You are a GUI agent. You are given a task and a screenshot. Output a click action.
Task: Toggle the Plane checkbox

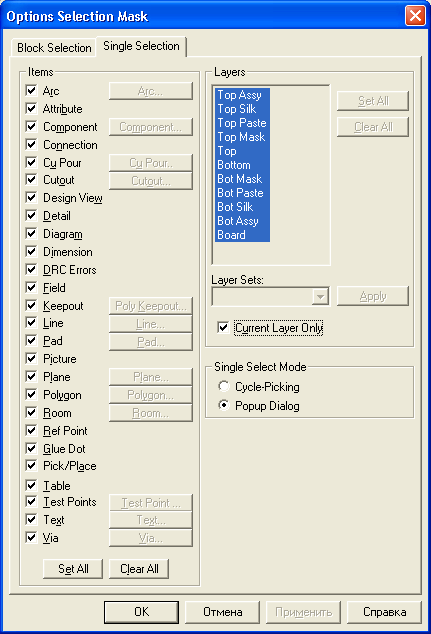(x=31, y=376)
